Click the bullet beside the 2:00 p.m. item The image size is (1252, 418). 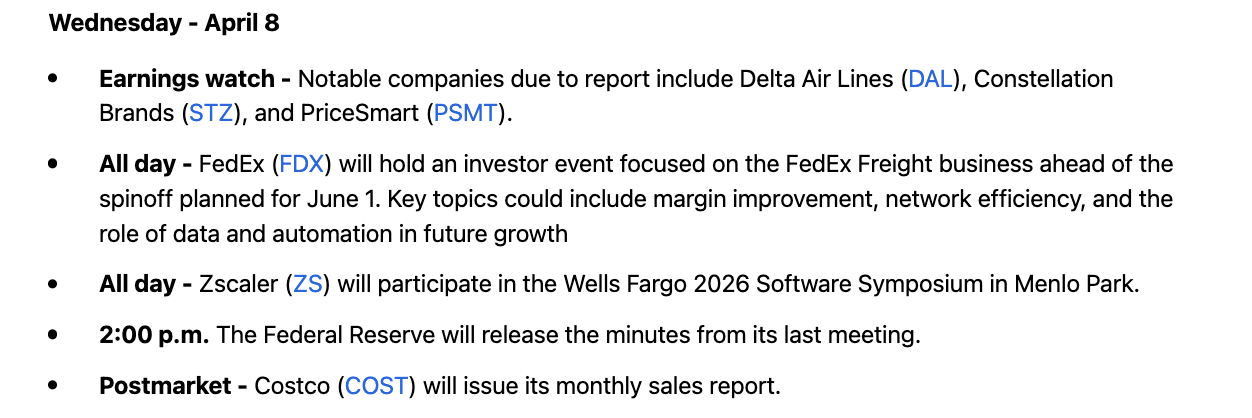[x=53, y=336]
